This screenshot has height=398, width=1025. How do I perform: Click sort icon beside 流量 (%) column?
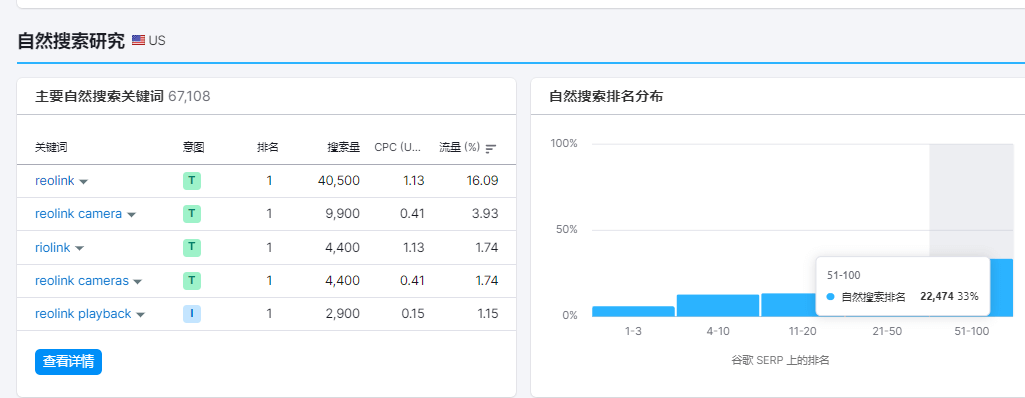point(491,148)
